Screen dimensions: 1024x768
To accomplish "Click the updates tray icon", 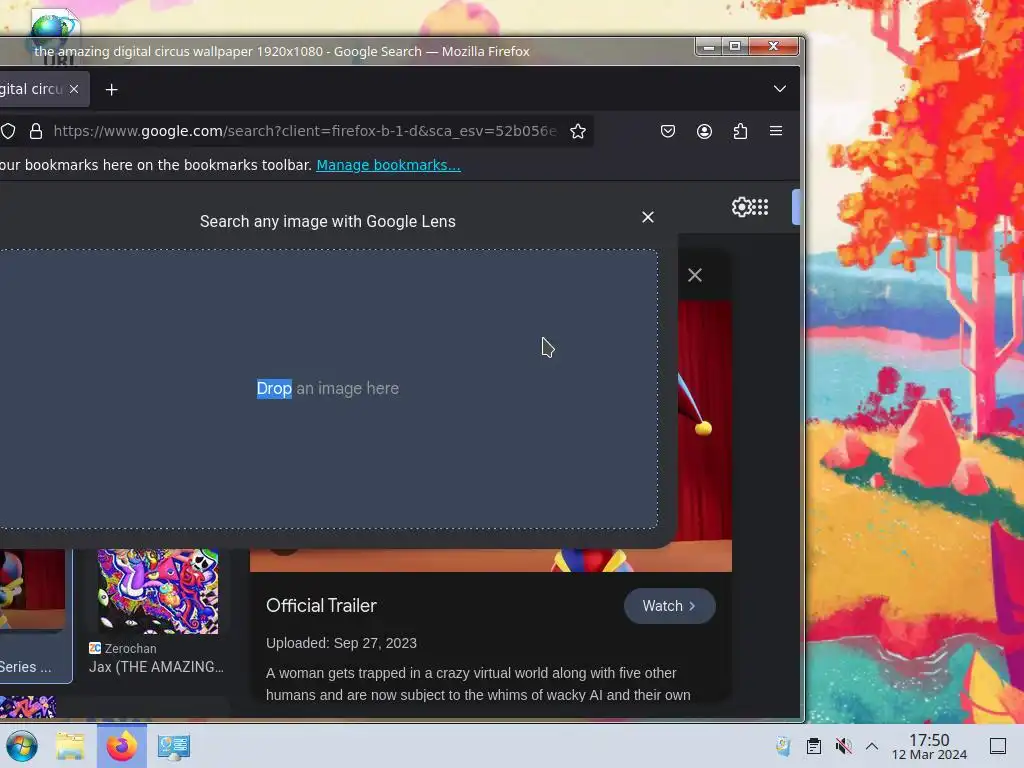I will point(782,746).
